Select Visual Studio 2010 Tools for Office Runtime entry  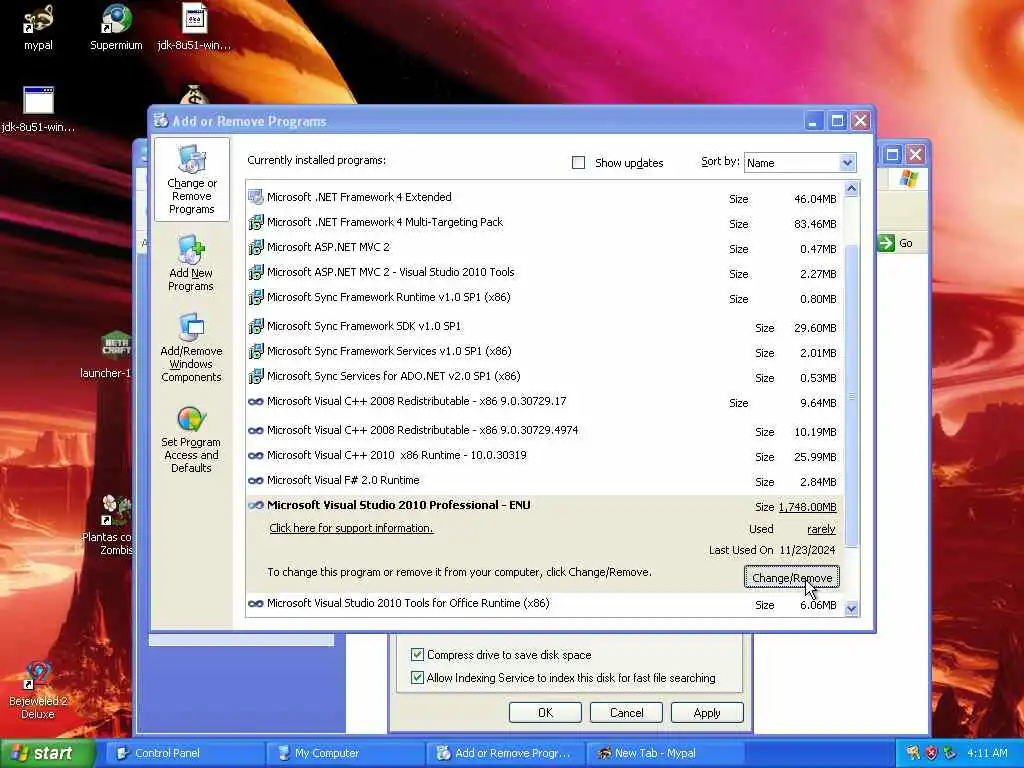tap(545, 603)
